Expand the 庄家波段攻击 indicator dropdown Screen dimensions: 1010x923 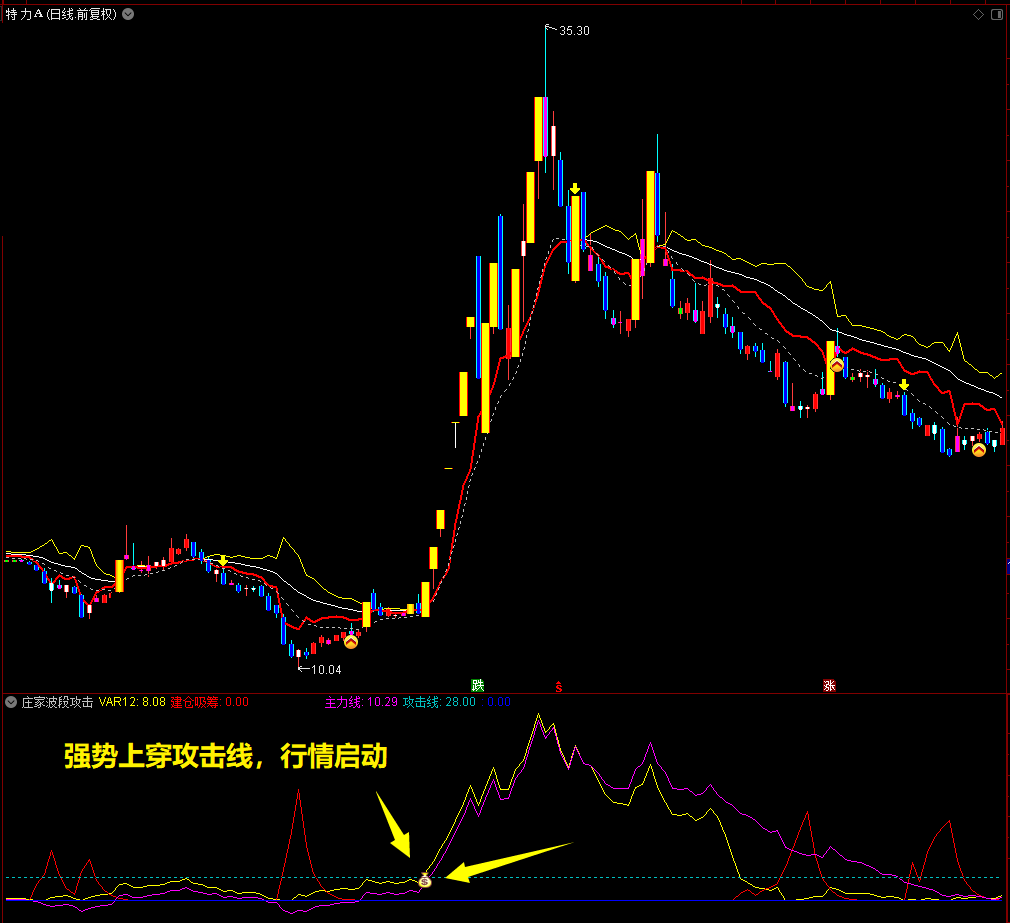click(x=11, y=702)
